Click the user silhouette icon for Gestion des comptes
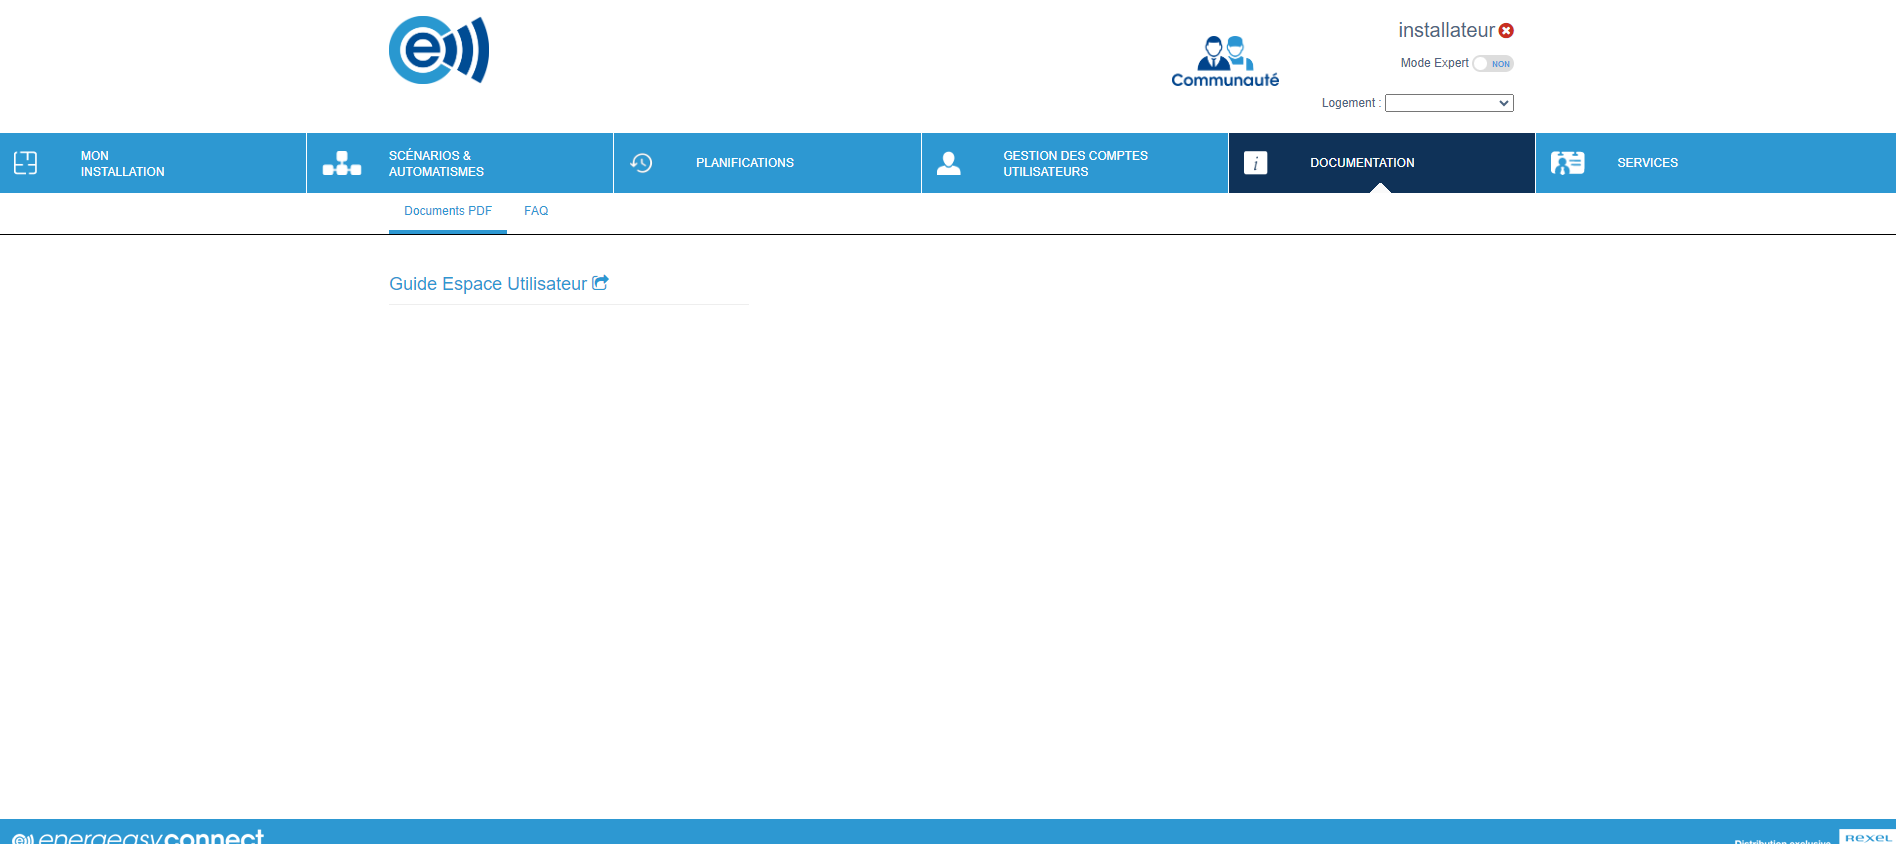 pyautogui.click(x=949, y=163)
